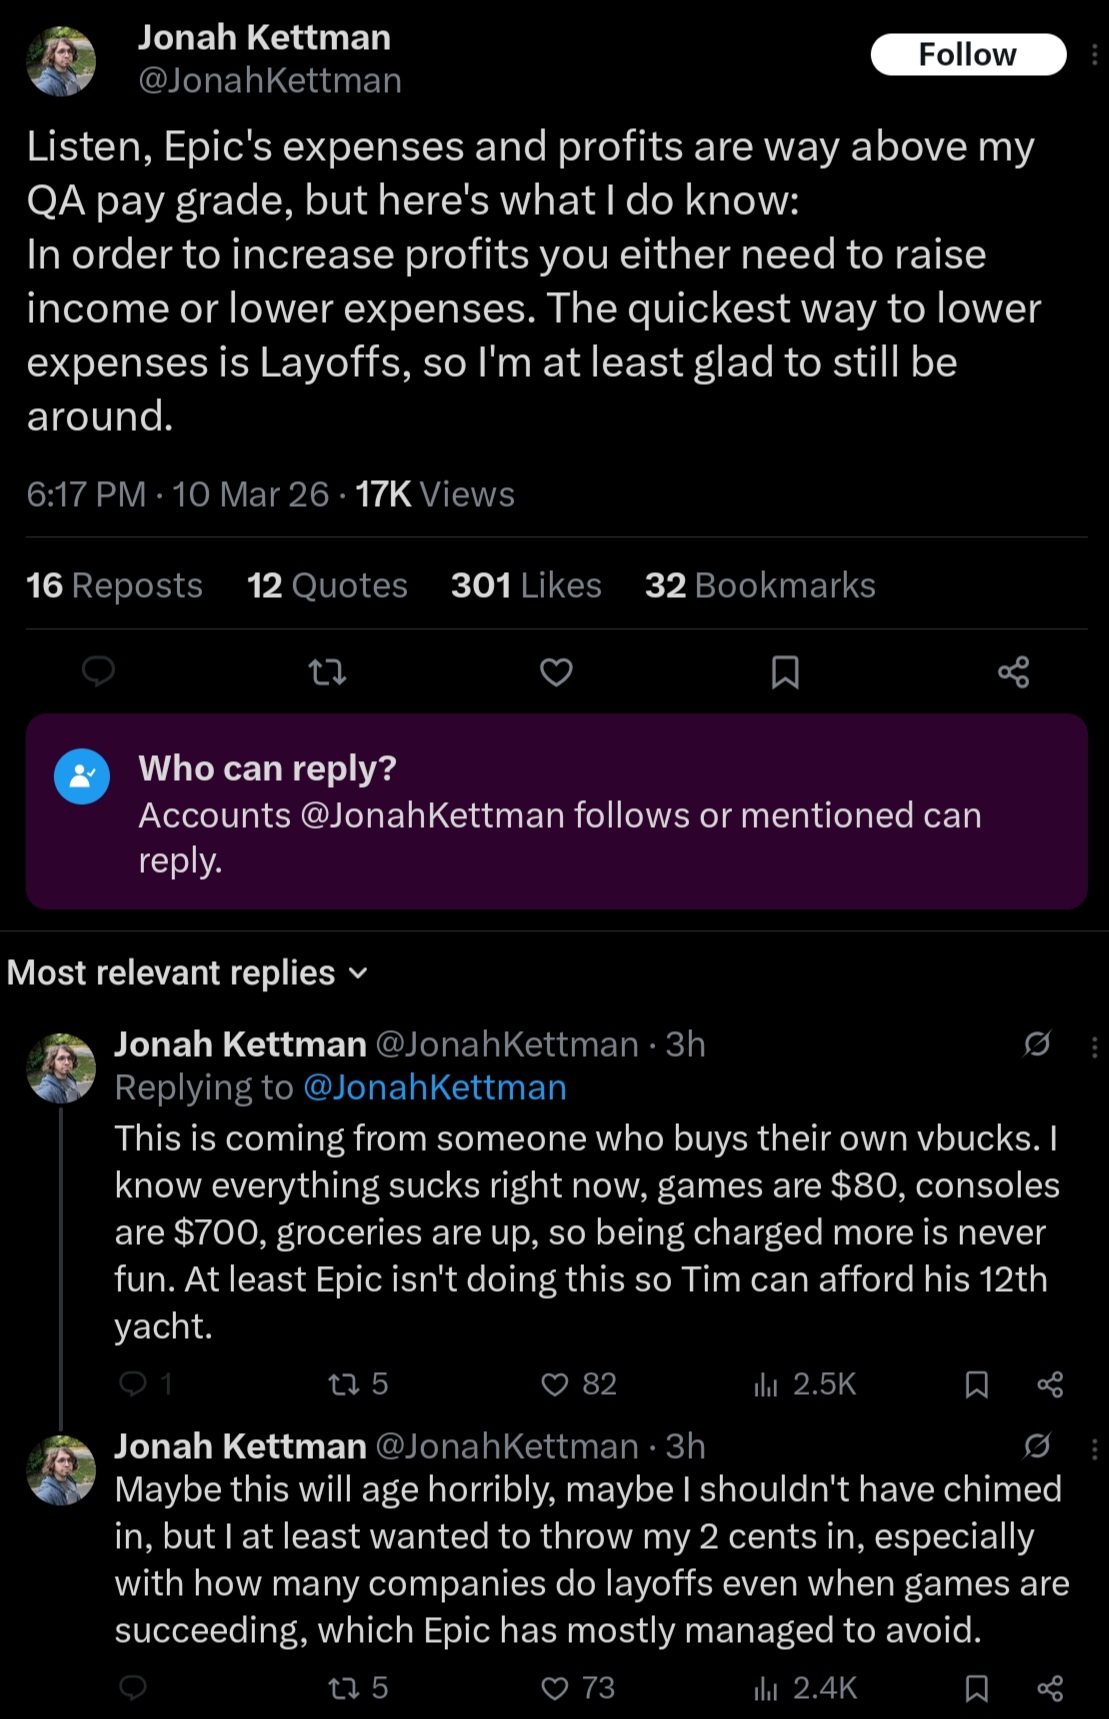View the 12 Quotes list
The width and height of the screenshot is (1109, 1719).
pyautogui.click(x=327, y=585)
